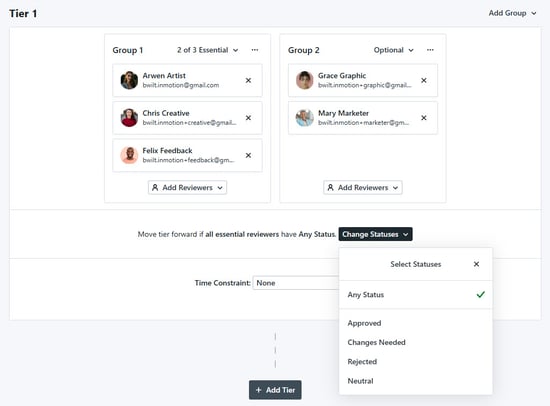Click Mary Marketer's avatar
This screenshot has width=550, height=406.
click(304, 118)
